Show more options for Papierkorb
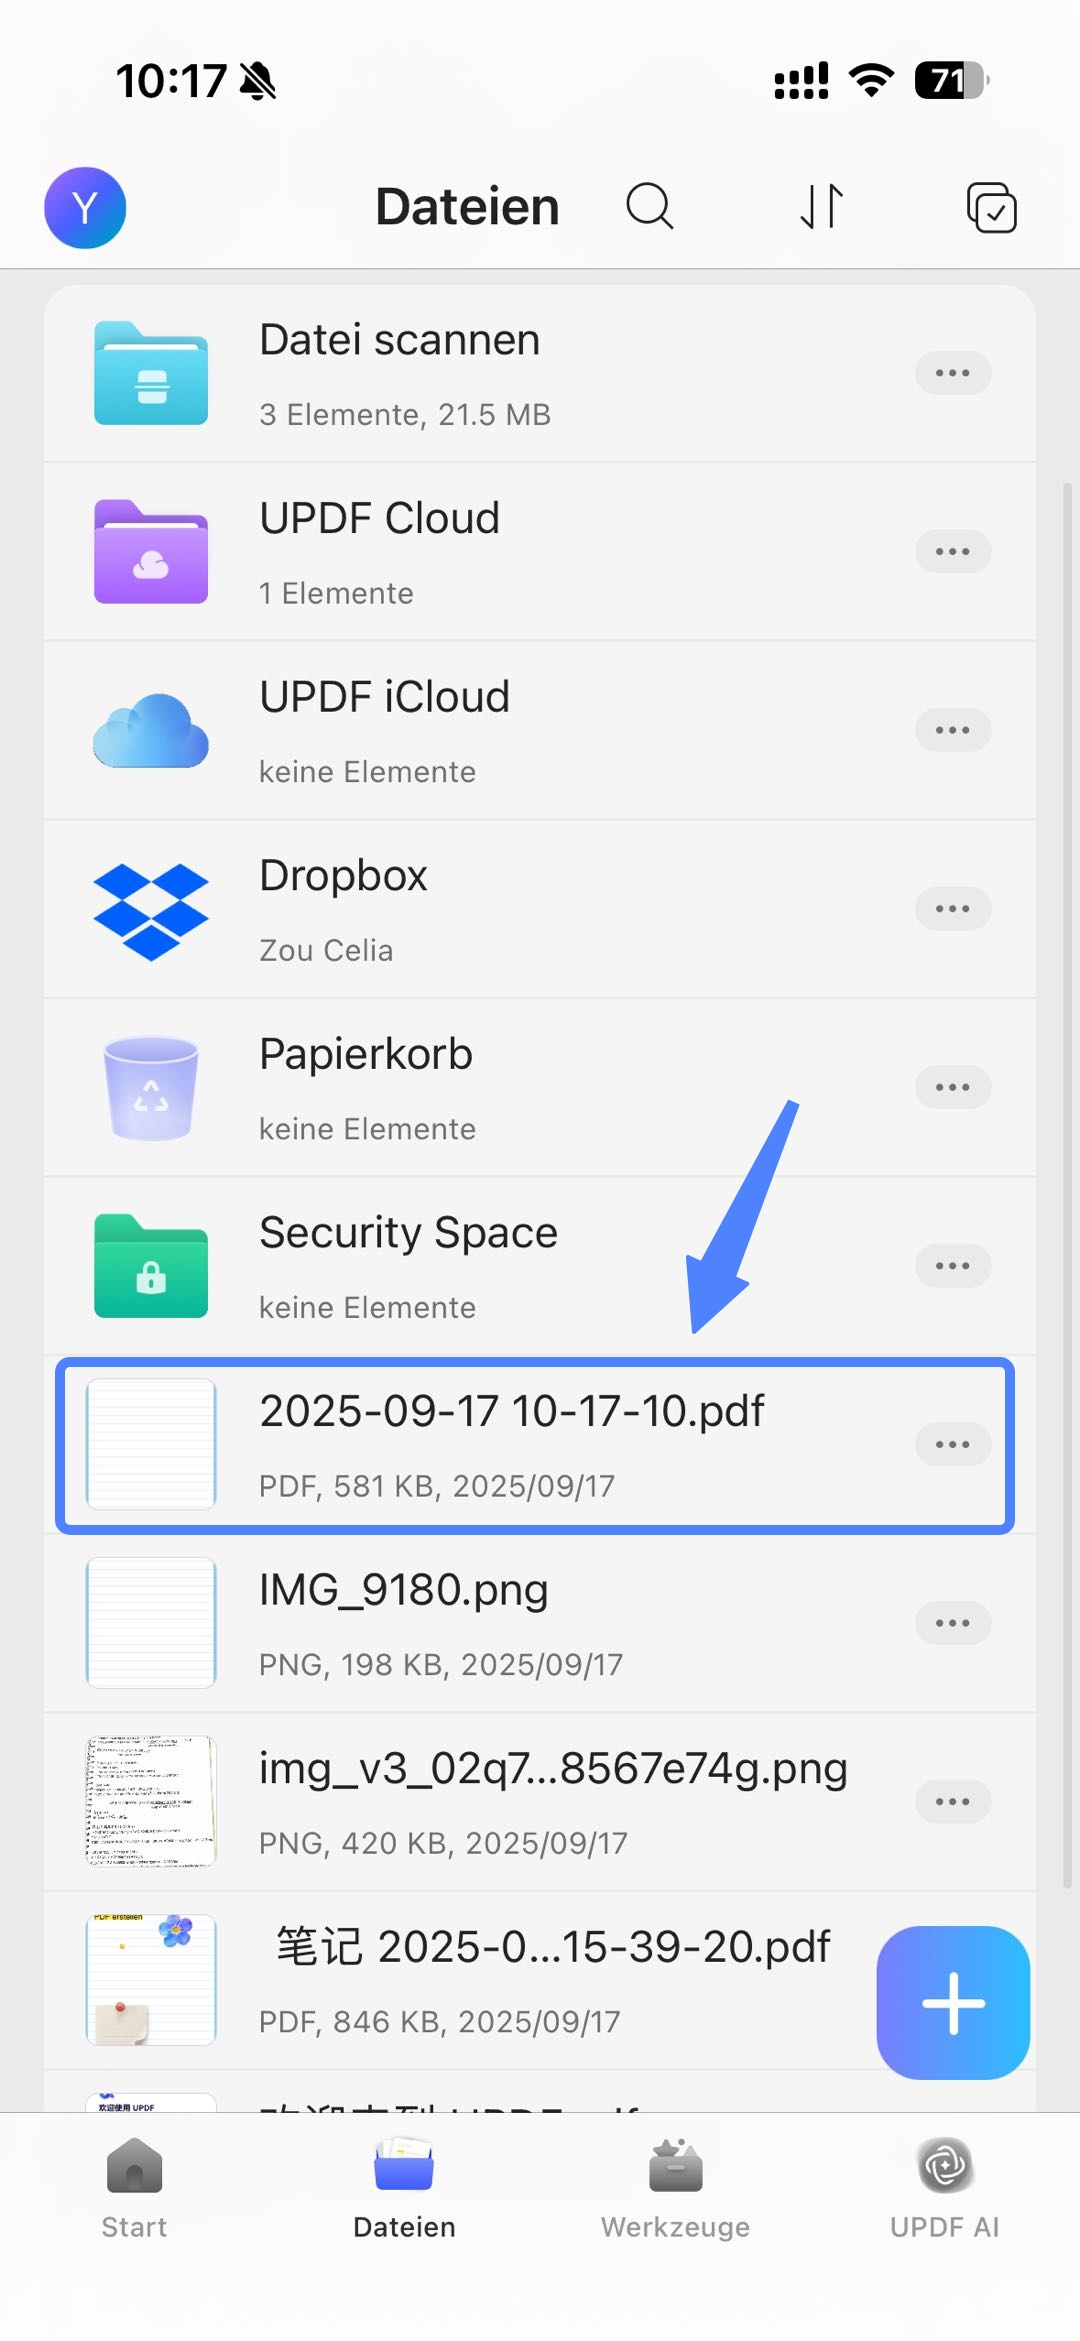The image size is (1080, 2341). pos(953,1087)
